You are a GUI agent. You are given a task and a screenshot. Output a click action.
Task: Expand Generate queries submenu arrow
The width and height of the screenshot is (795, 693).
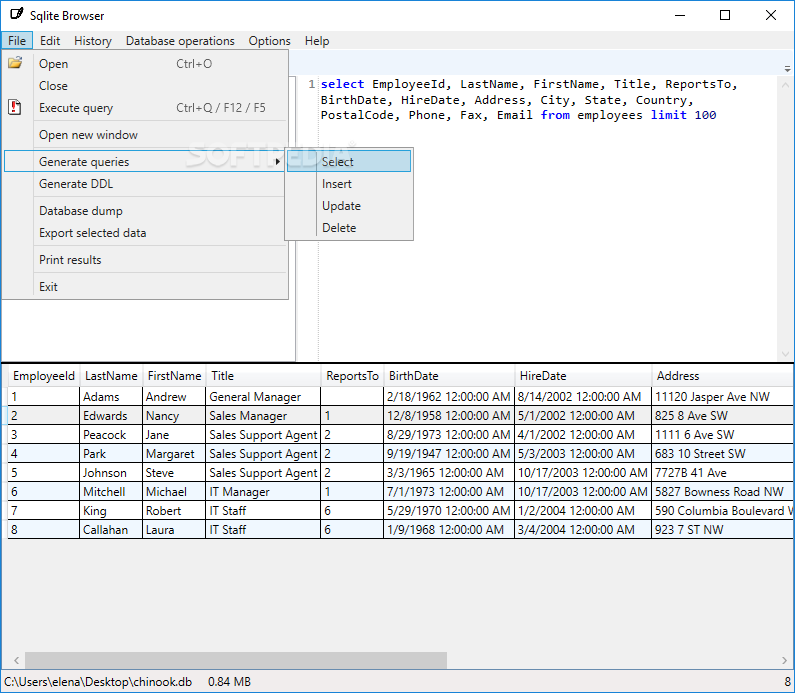tap(277, 162)
